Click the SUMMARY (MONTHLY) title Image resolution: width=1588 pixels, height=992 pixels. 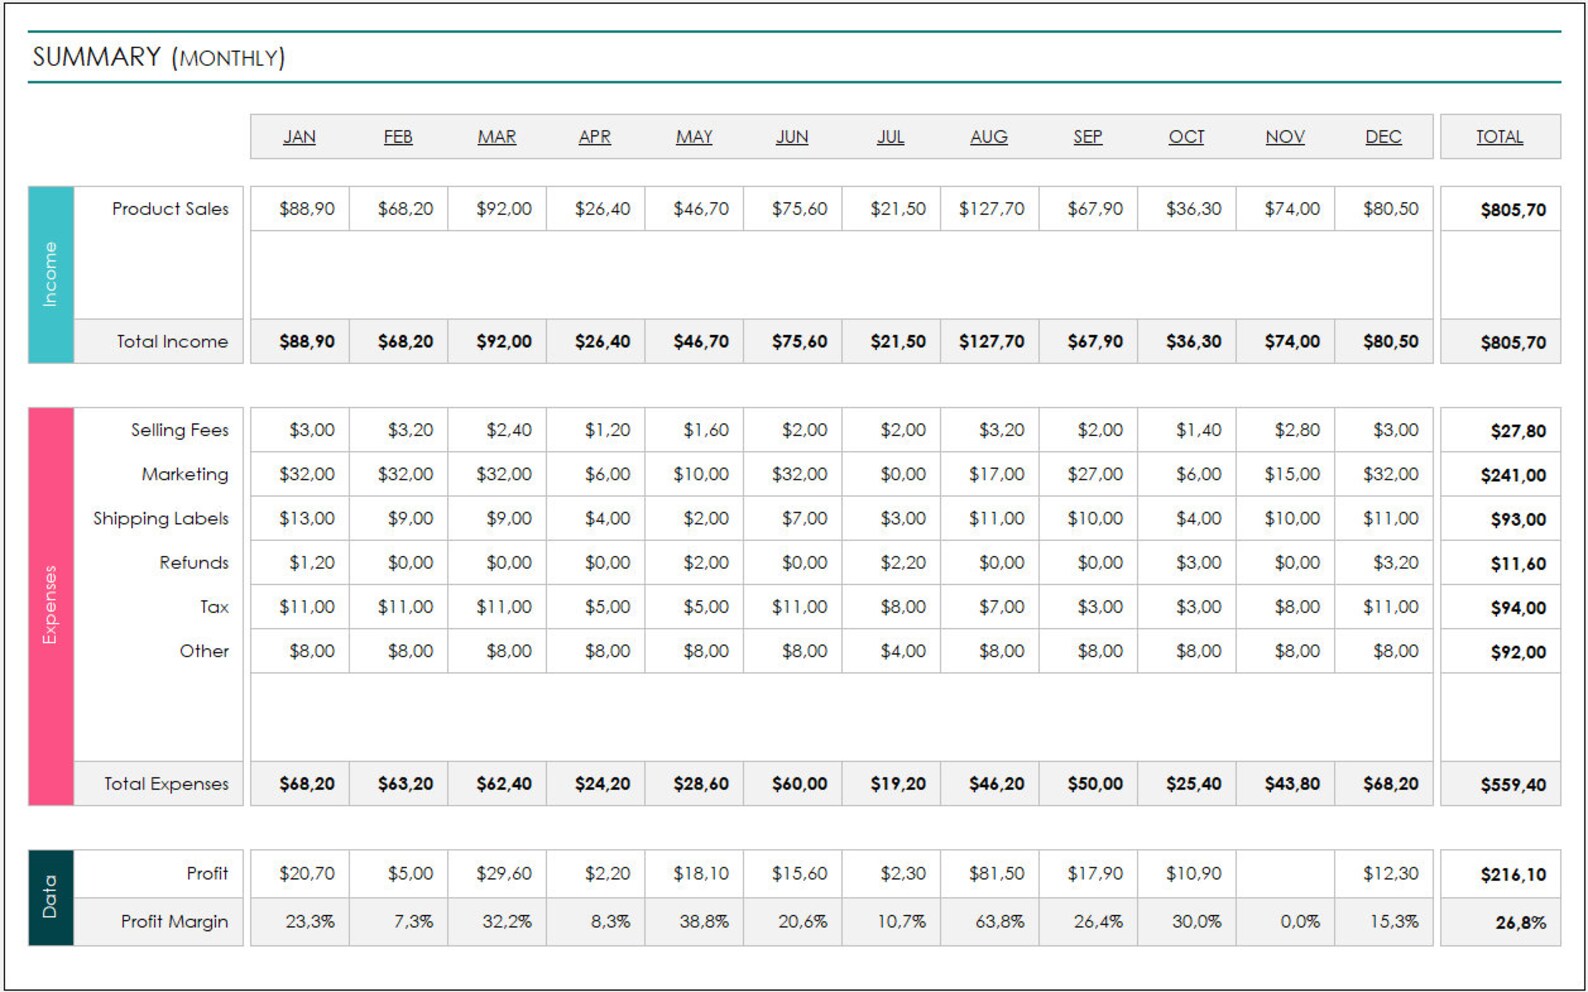tap(159, 57)
